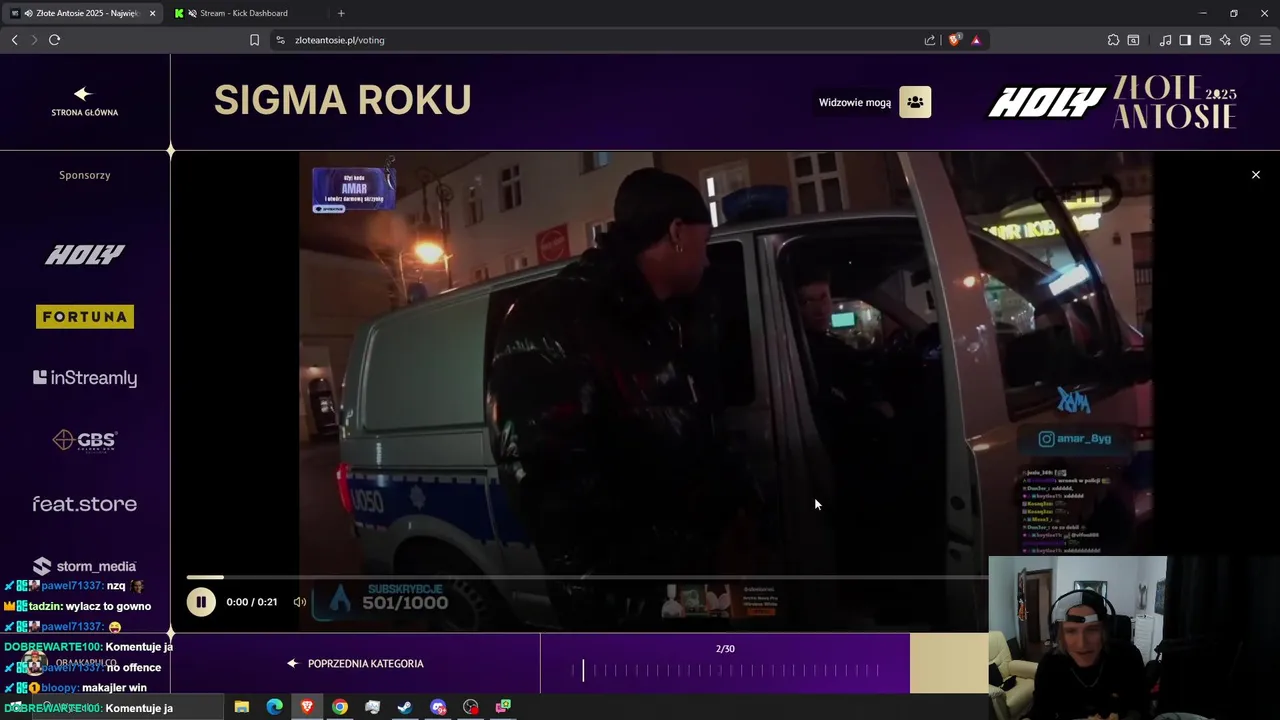Open the media control music note icon
The width and height of the screenshot is (1280, 720).
point(1165,40)
